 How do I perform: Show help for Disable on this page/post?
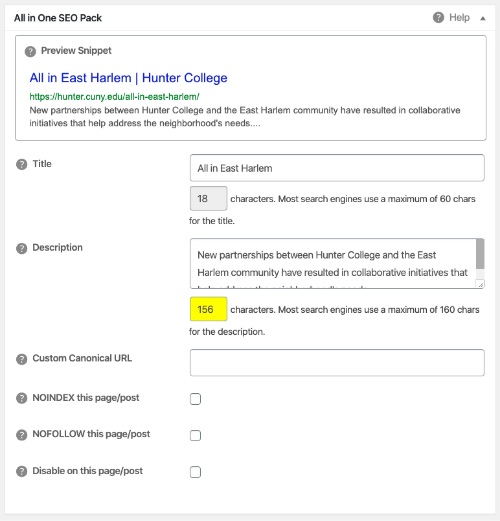click(22, 471)
